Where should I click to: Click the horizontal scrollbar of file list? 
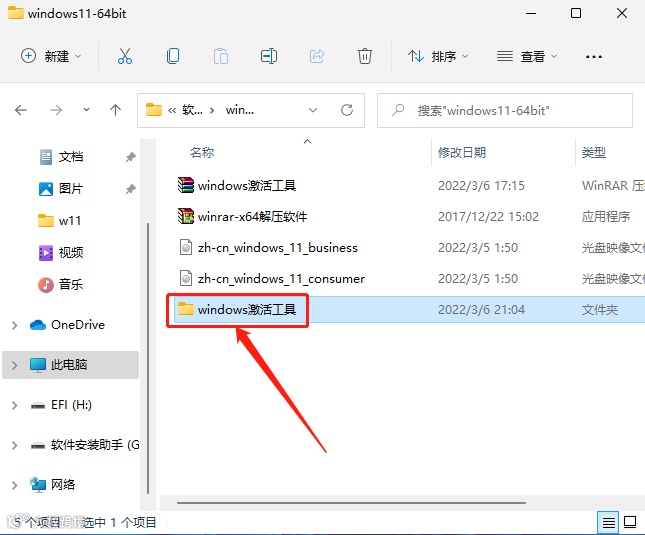coord(351,503)
